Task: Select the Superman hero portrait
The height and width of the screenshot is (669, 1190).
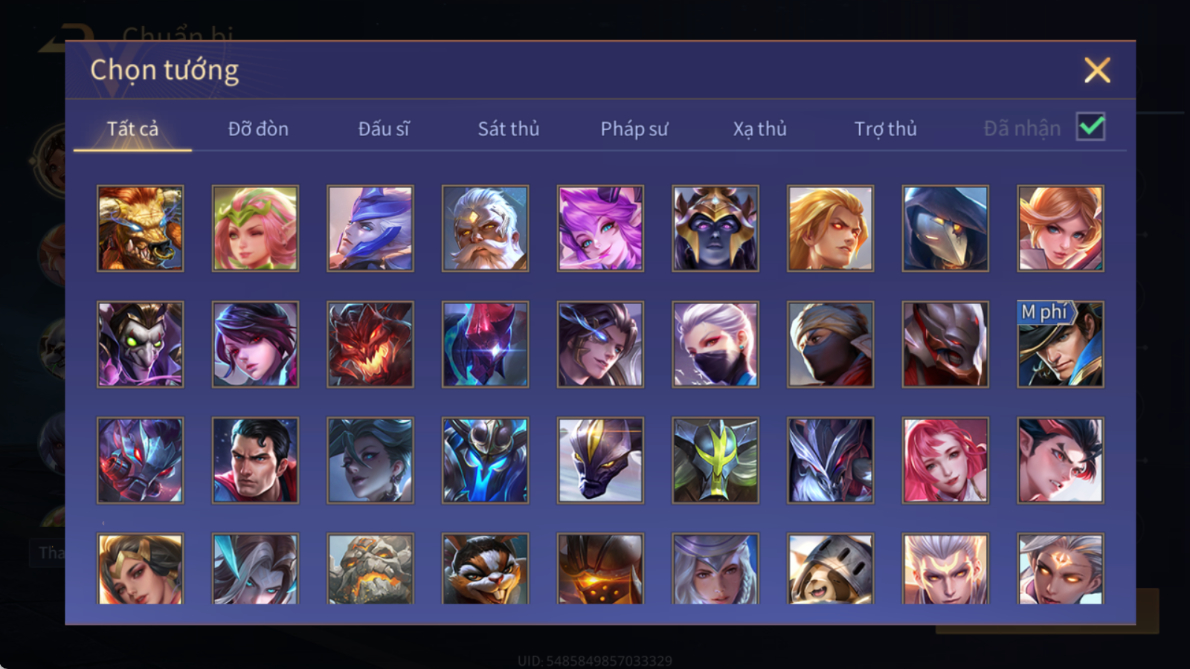Action: click(255, 460)
